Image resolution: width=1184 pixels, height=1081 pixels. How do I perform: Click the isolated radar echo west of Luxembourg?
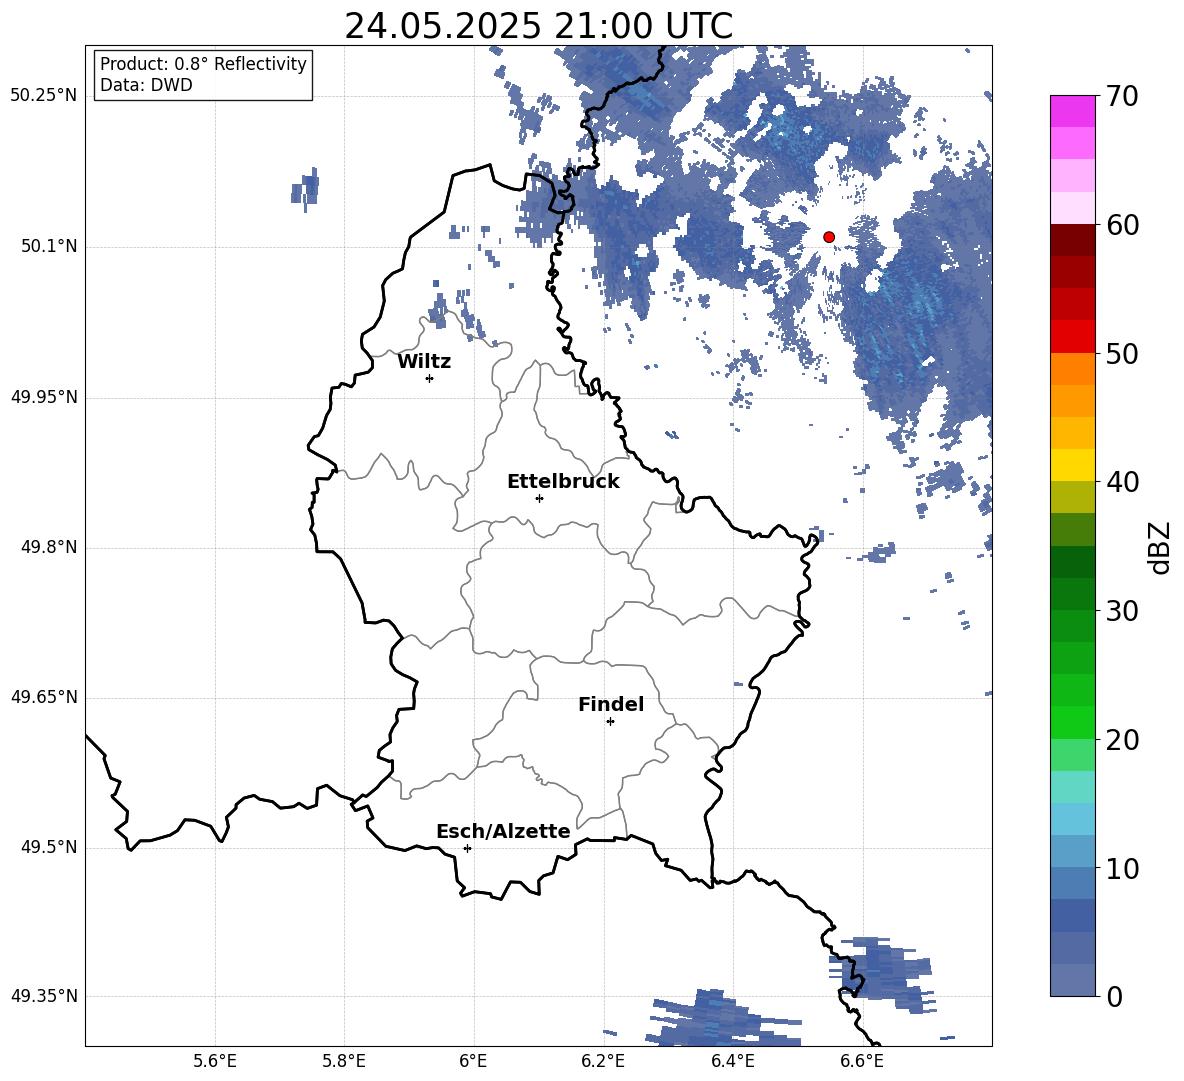pyautogui.click(x=305, y=187)
